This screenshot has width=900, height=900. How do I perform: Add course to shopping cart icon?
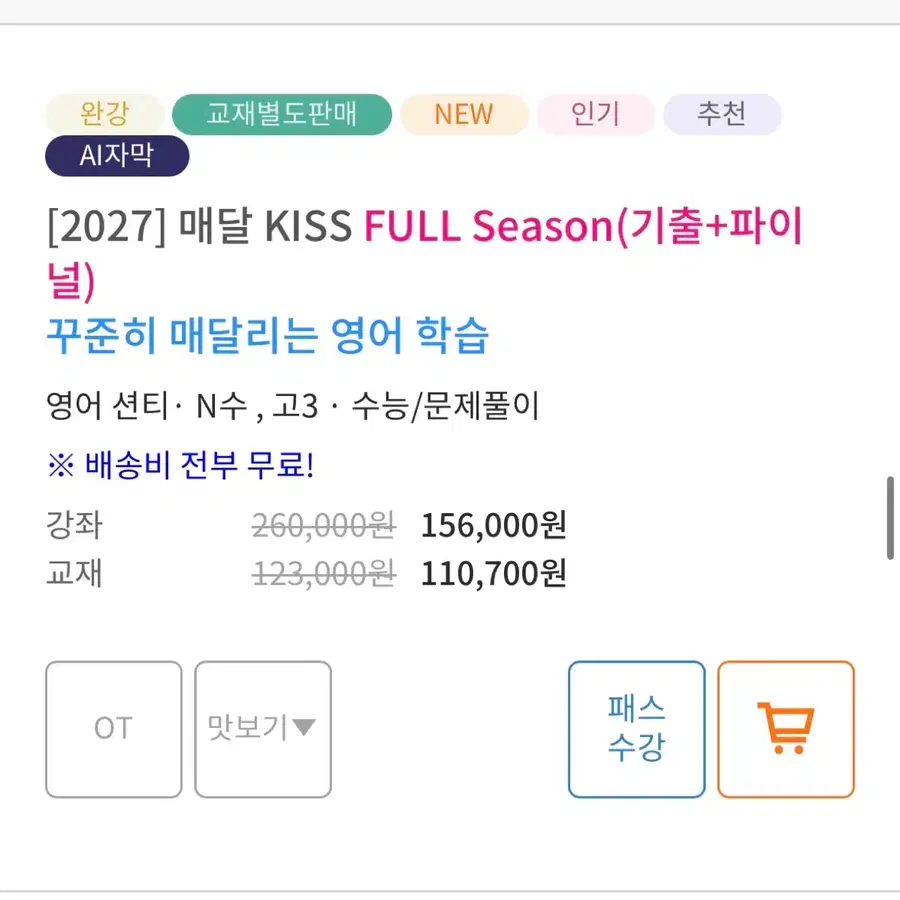(x=786, y=729)
